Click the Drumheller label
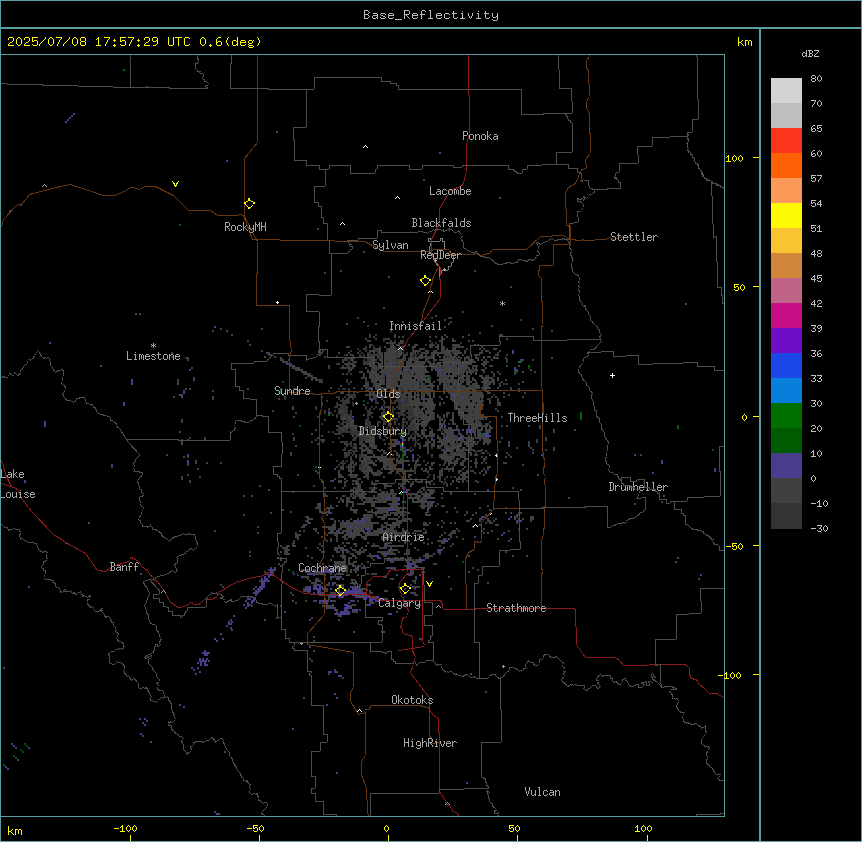The width and height of the screenshot is (862, 842). 638,487
